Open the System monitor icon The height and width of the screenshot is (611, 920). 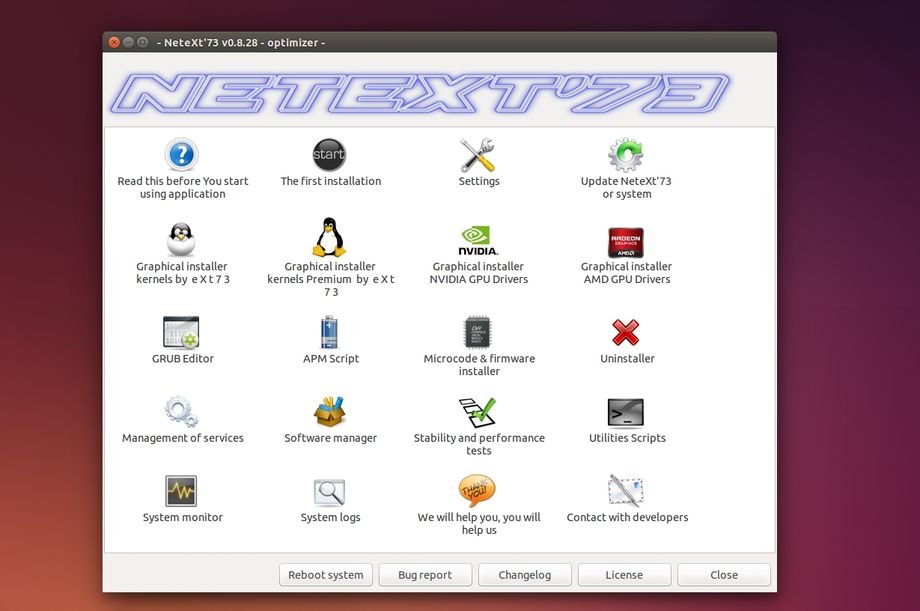point(181,491)
